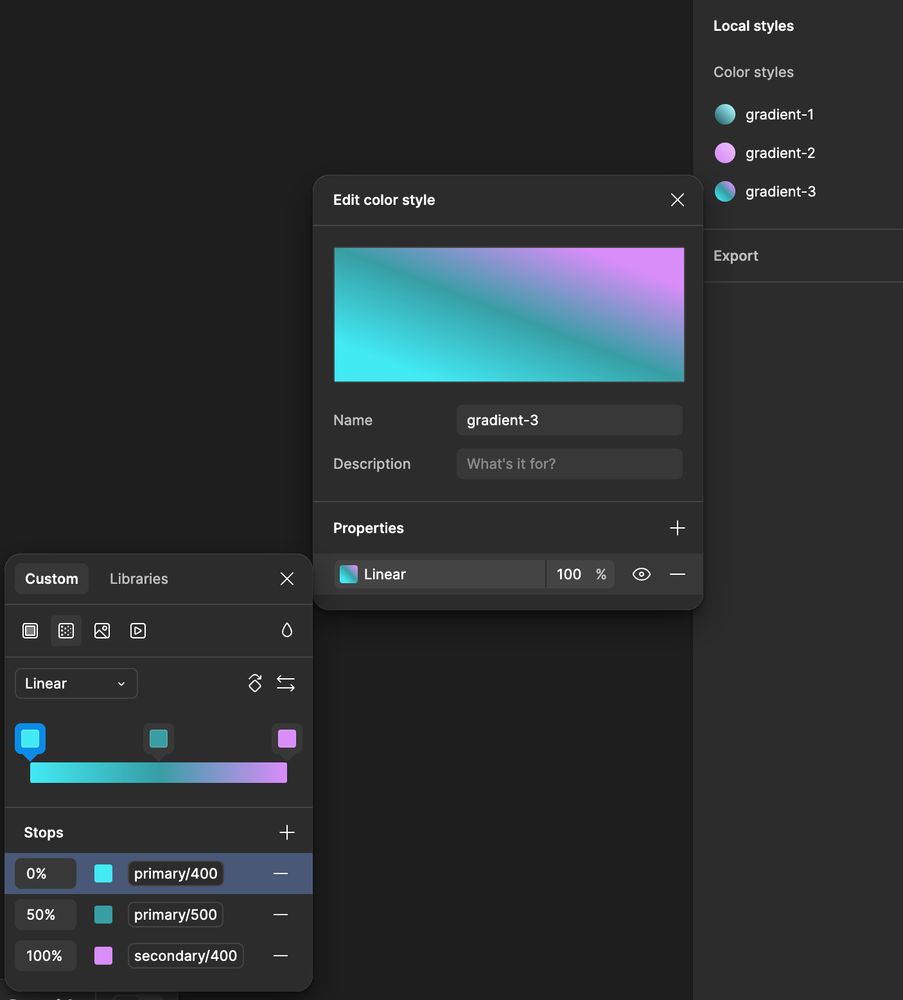
Task: Switch to the Custom tab
Action: pos(52,578)
